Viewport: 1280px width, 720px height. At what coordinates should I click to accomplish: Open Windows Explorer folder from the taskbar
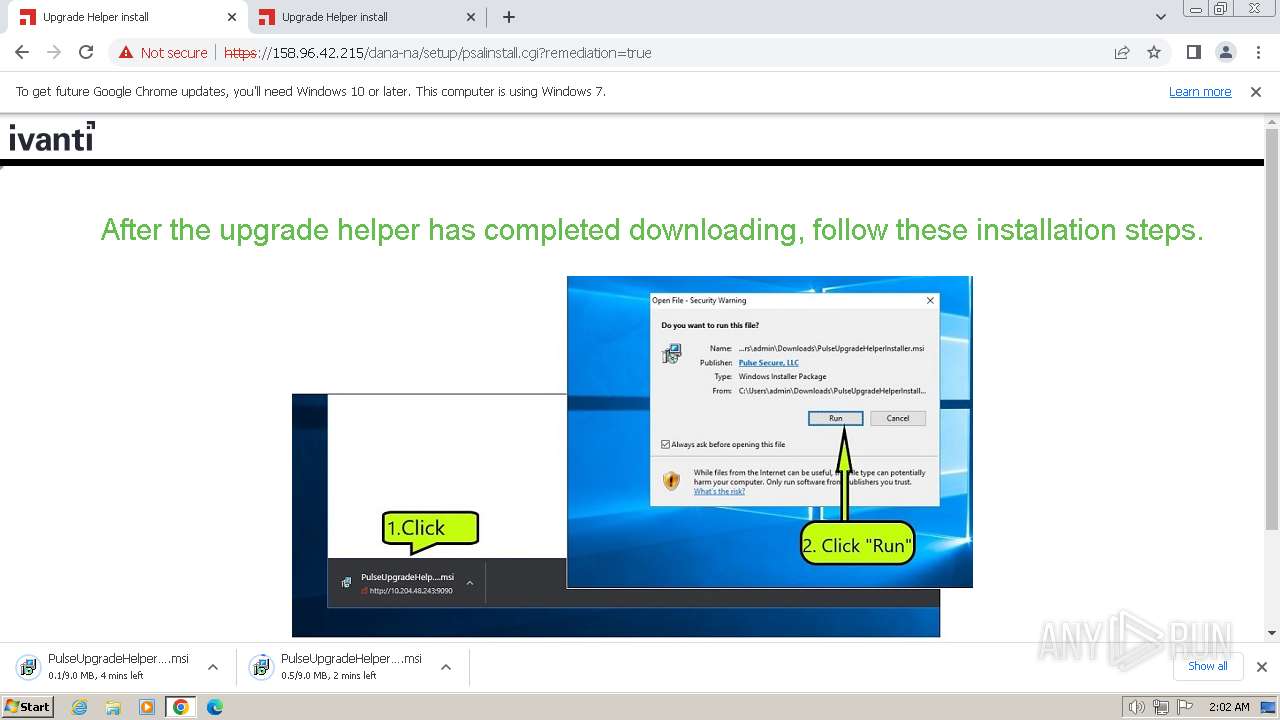[113, 707]
